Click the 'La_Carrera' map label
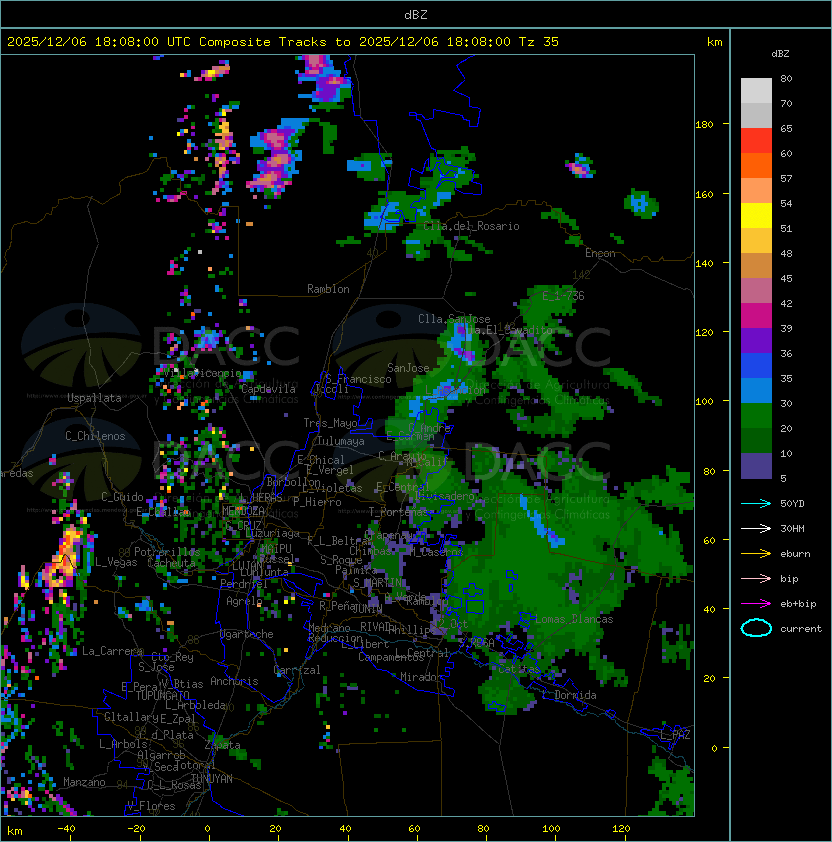Image resolution: width=832 pixels, height=842 pixels. pyautogui.click(x=113, y=651)
